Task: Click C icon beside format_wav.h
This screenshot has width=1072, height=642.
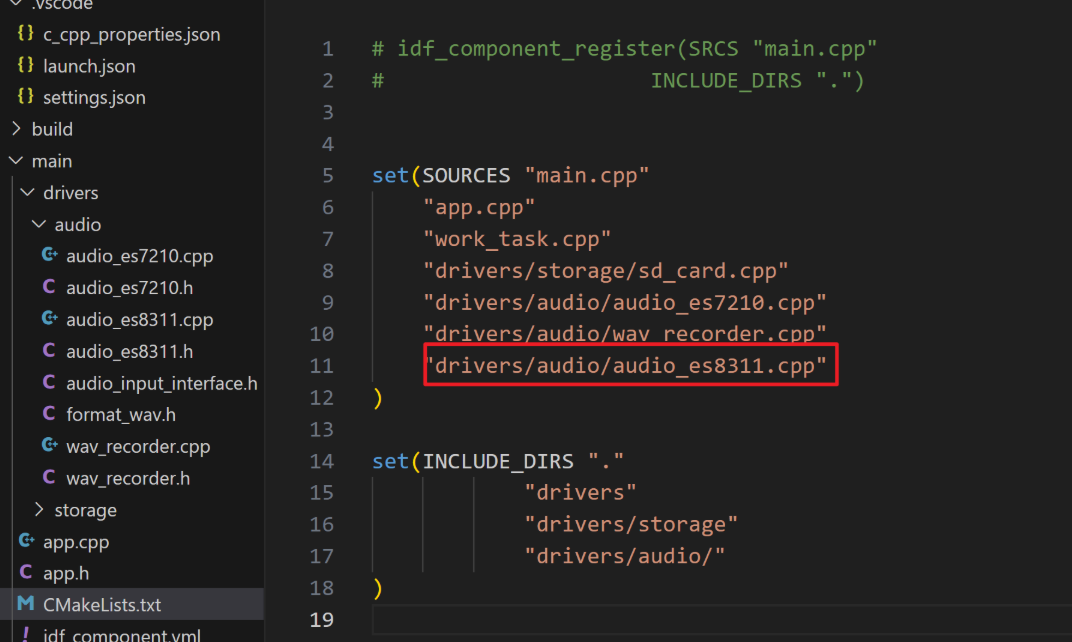Action: (x=49, y=414)
